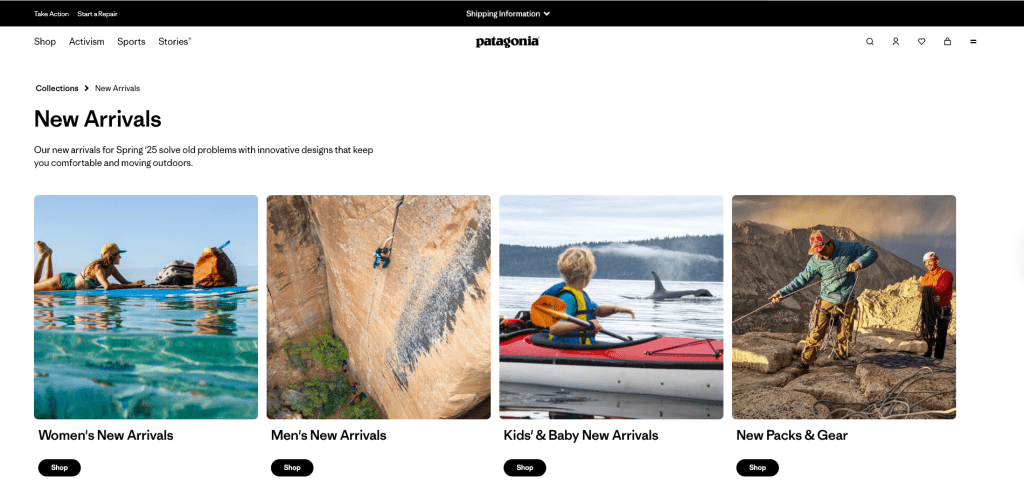Expand the Shipping Information dropdown
Screen dimensions: 1024x484
click(x=508, y=14)
